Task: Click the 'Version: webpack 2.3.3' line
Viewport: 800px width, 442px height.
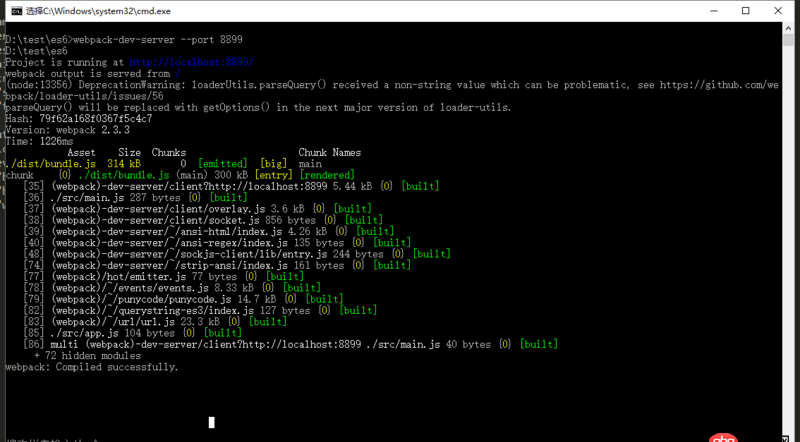Action: point(67,130)
